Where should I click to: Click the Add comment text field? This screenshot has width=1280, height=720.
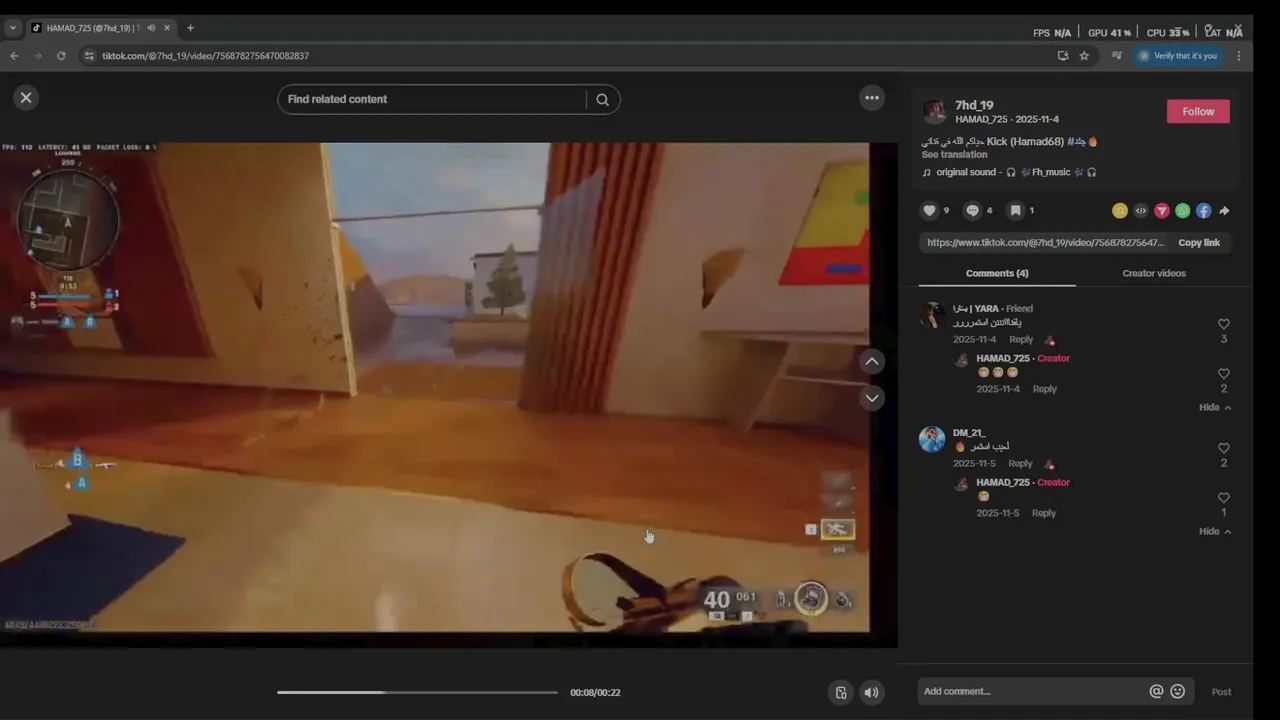pyautogui.click(x=1032, y=691)
